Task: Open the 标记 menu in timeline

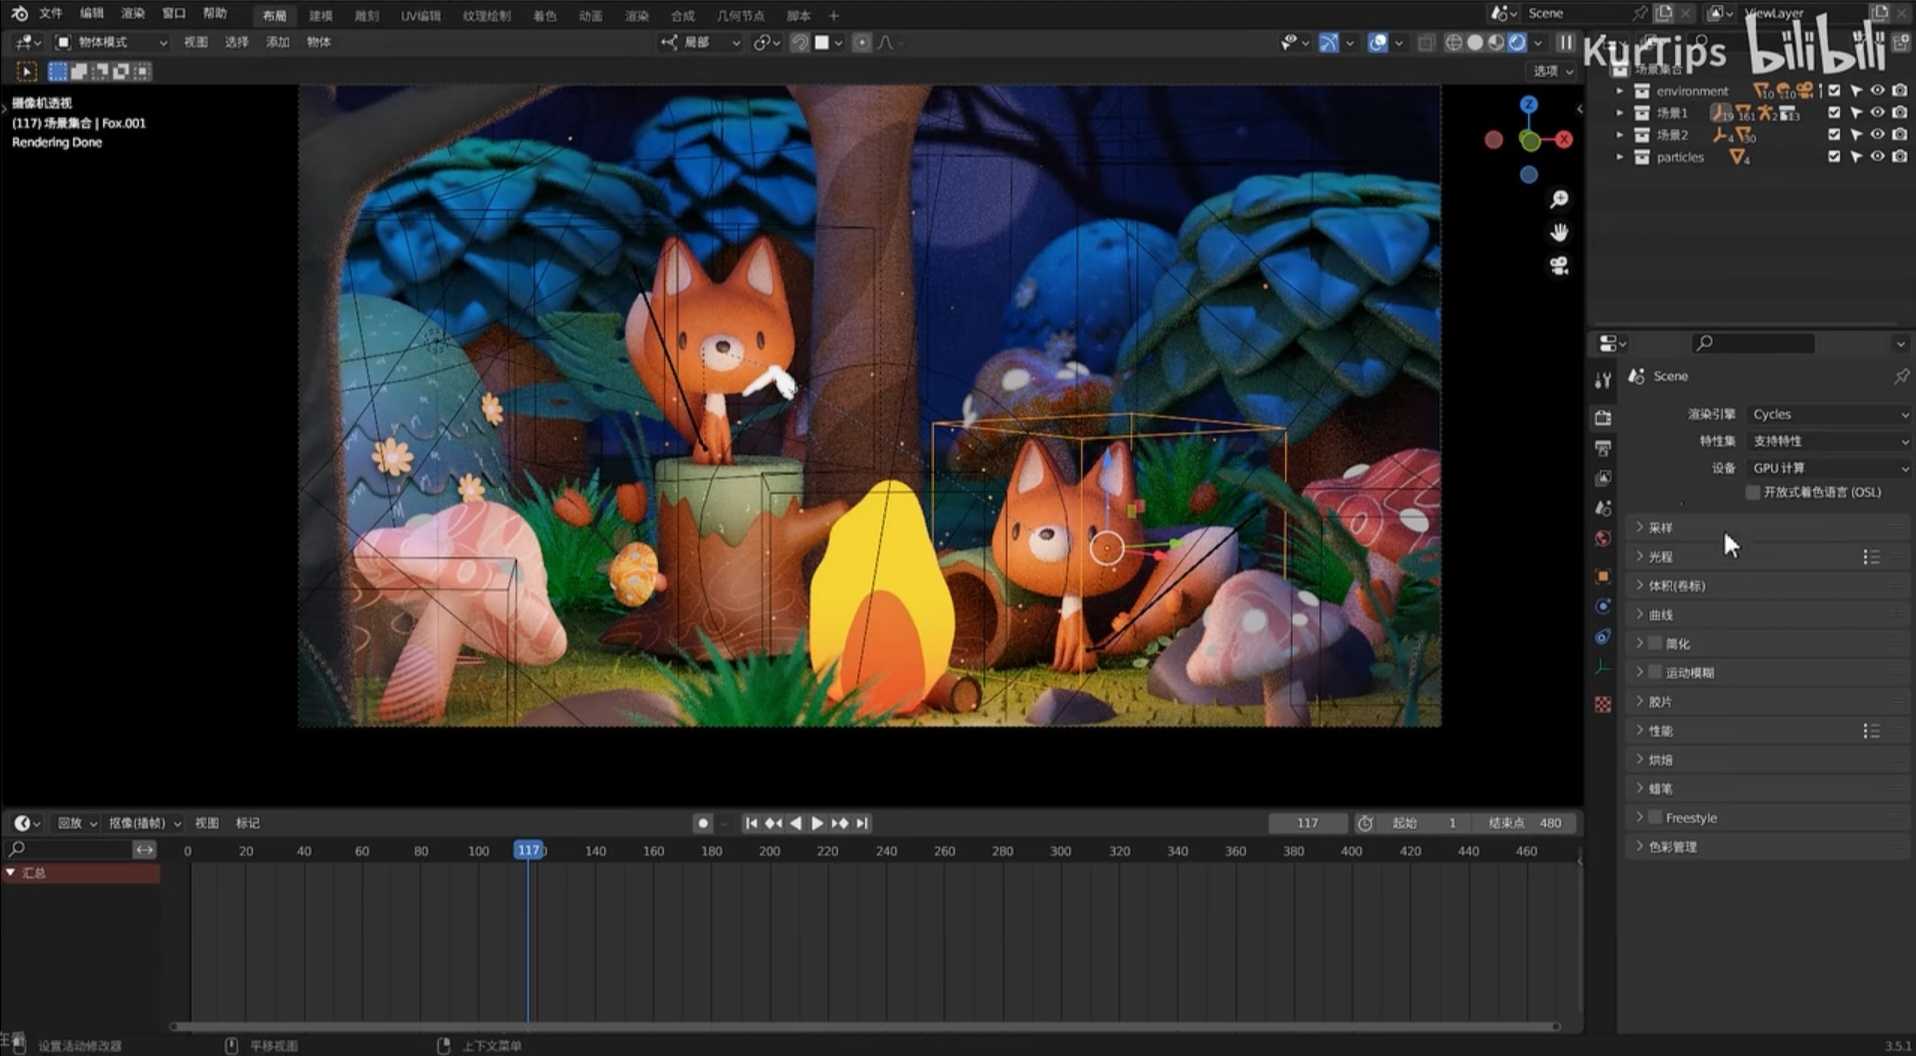Action: [x=247, y=823]
